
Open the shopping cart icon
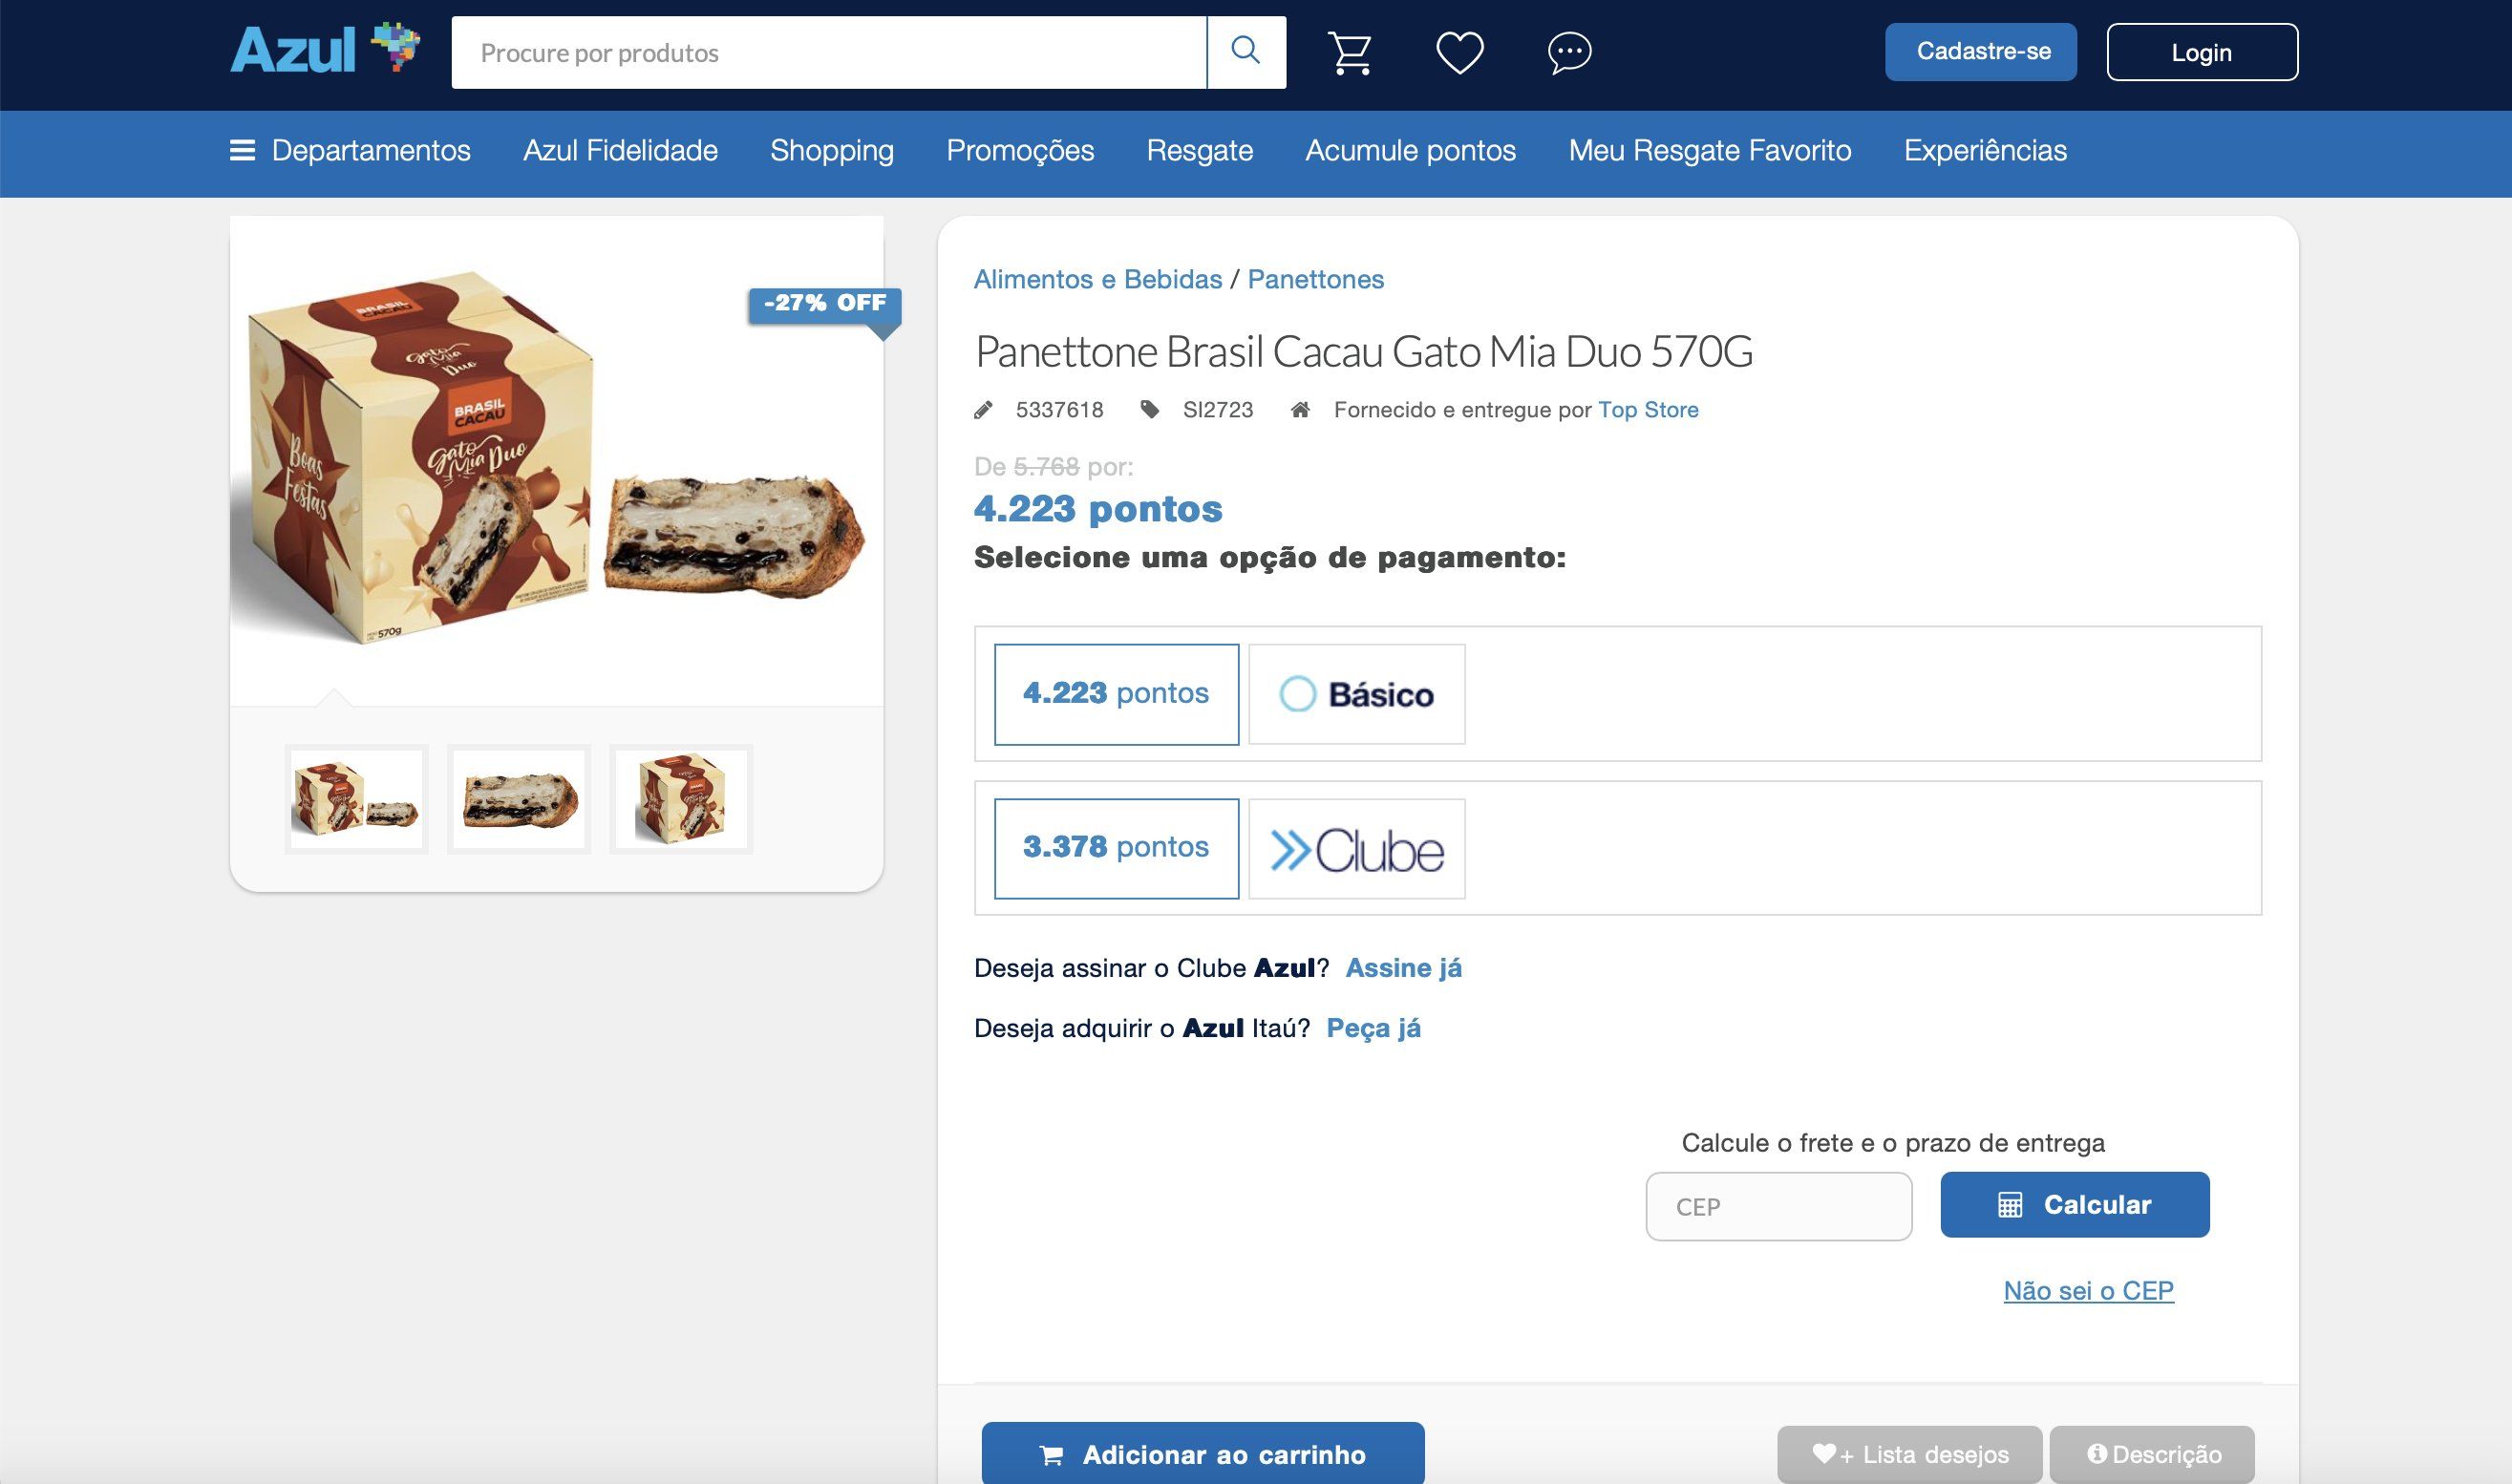[x=1350, y=52]
